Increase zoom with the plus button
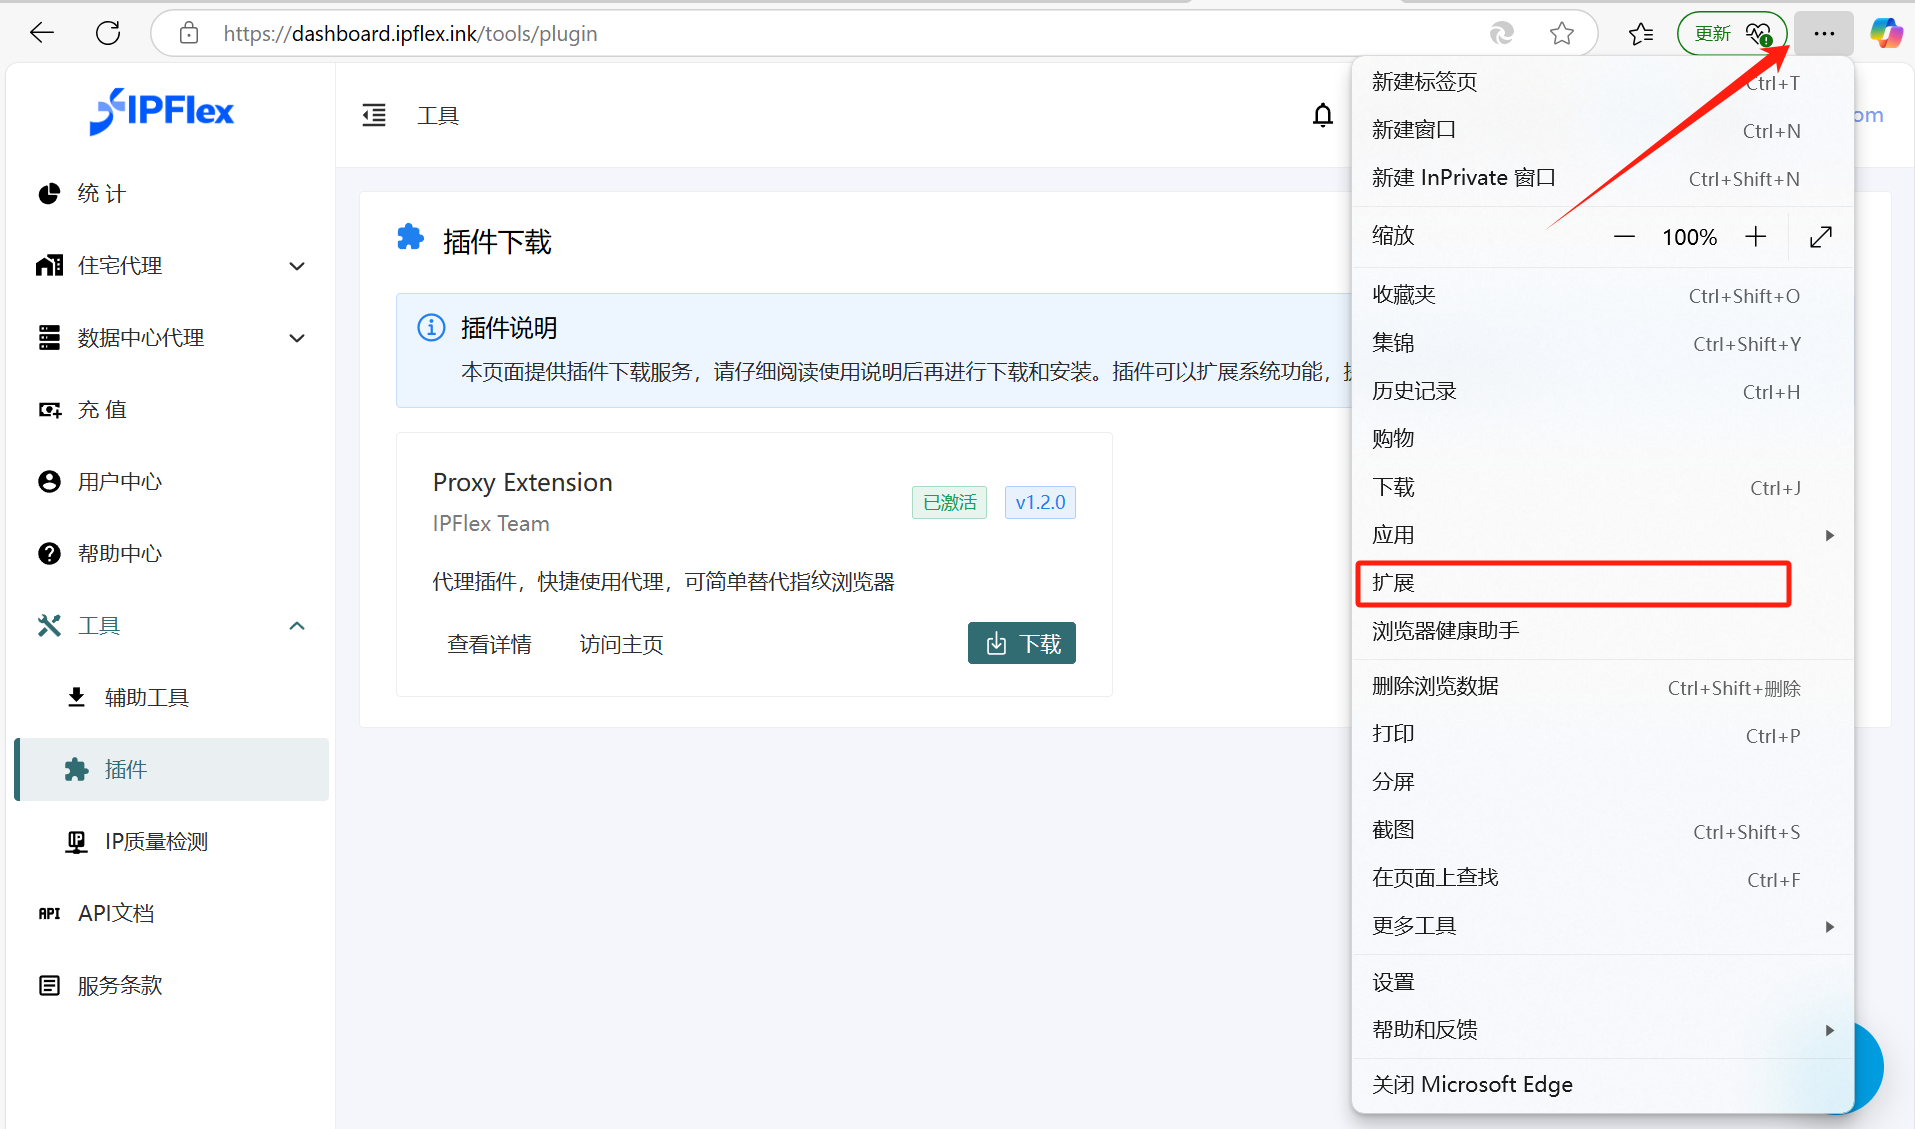The height and width of the screenshot is (1129, 1915). [1755, 237]
